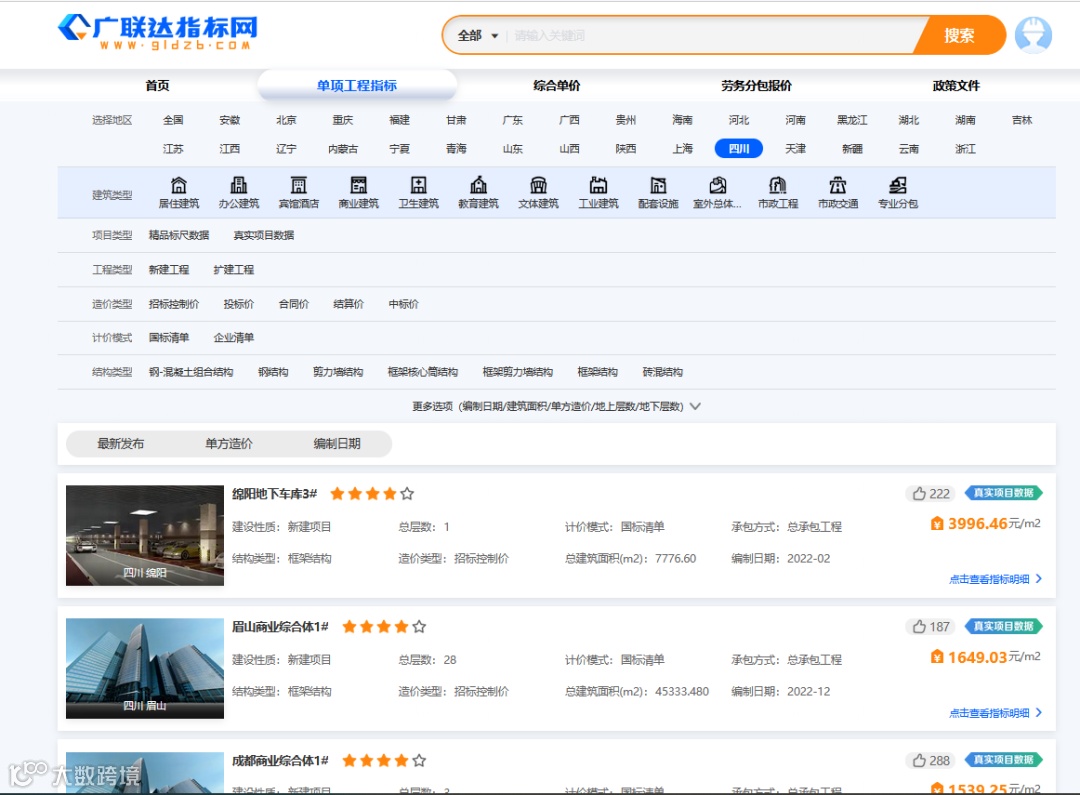Open the 劳务分包报价 tab
The image size is (1080, 795).
pyautogui.click(x=756, y=85)
